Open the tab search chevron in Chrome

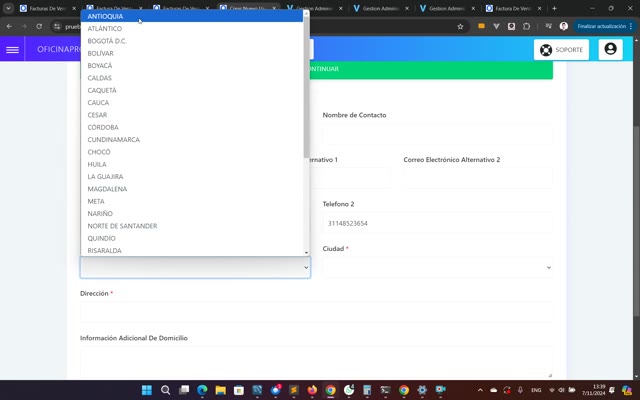coord(8,8)
